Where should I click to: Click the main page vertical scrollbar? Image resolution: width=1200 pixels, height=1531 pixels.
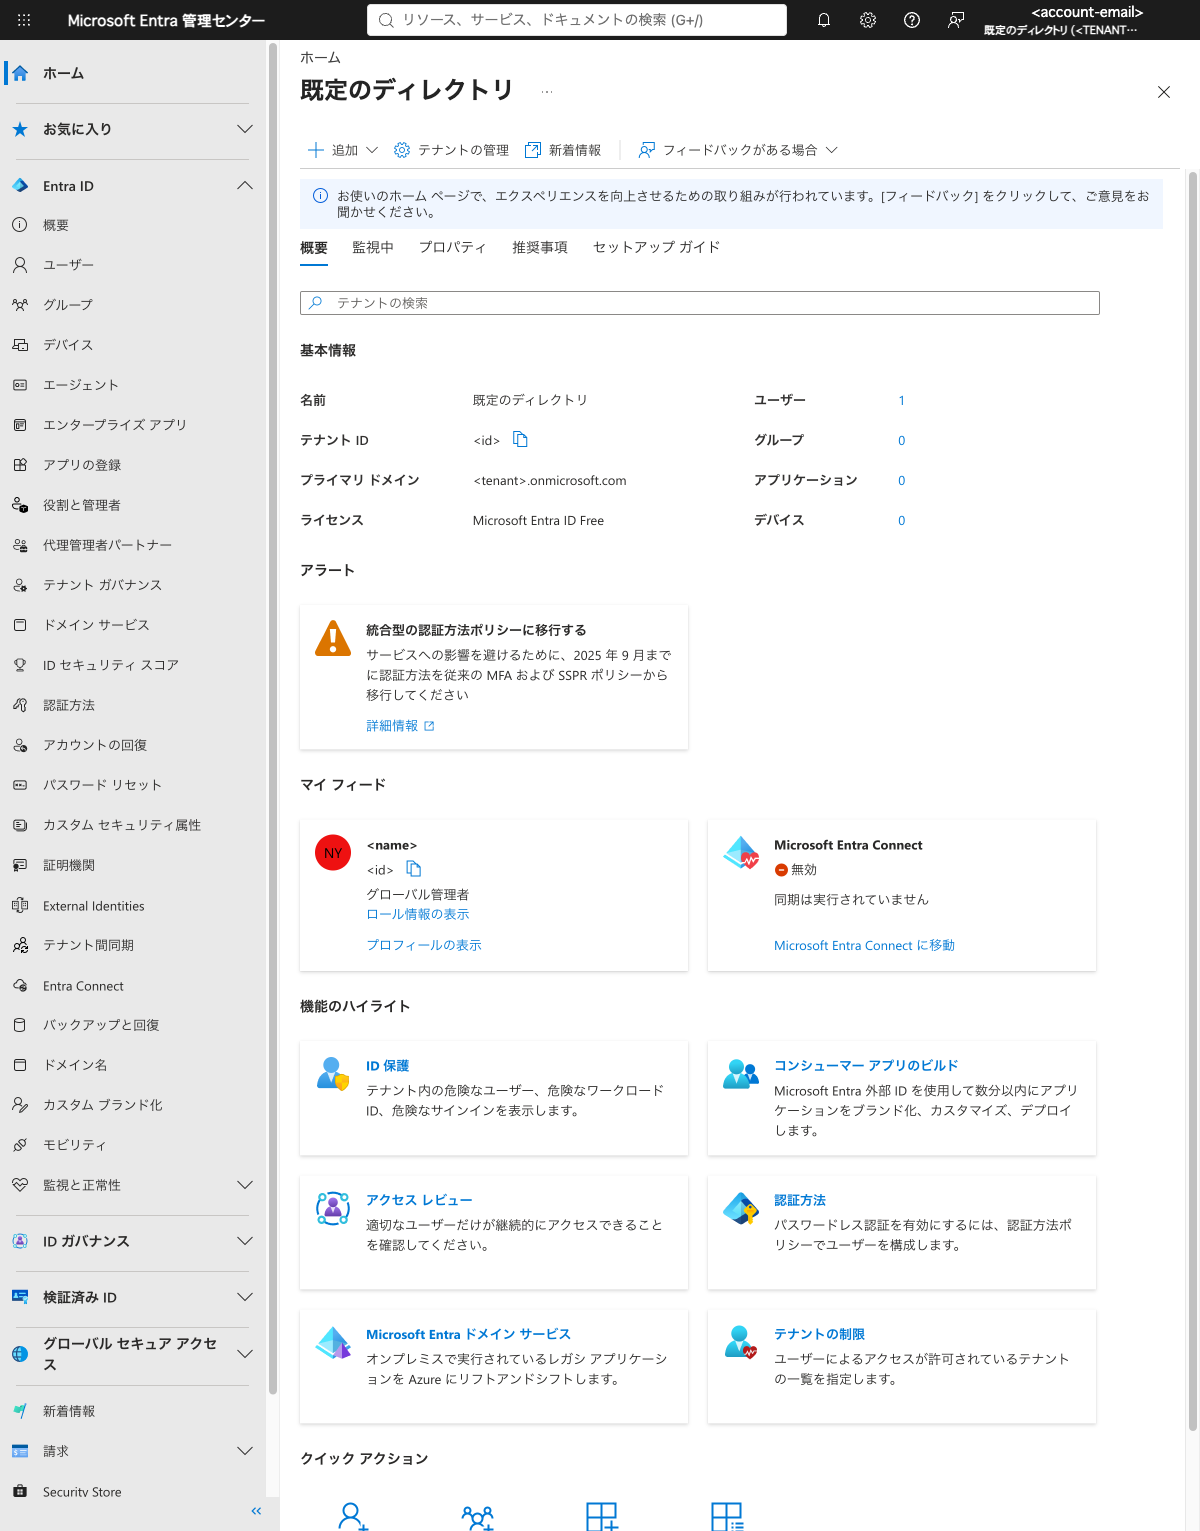pos(1192,800)
